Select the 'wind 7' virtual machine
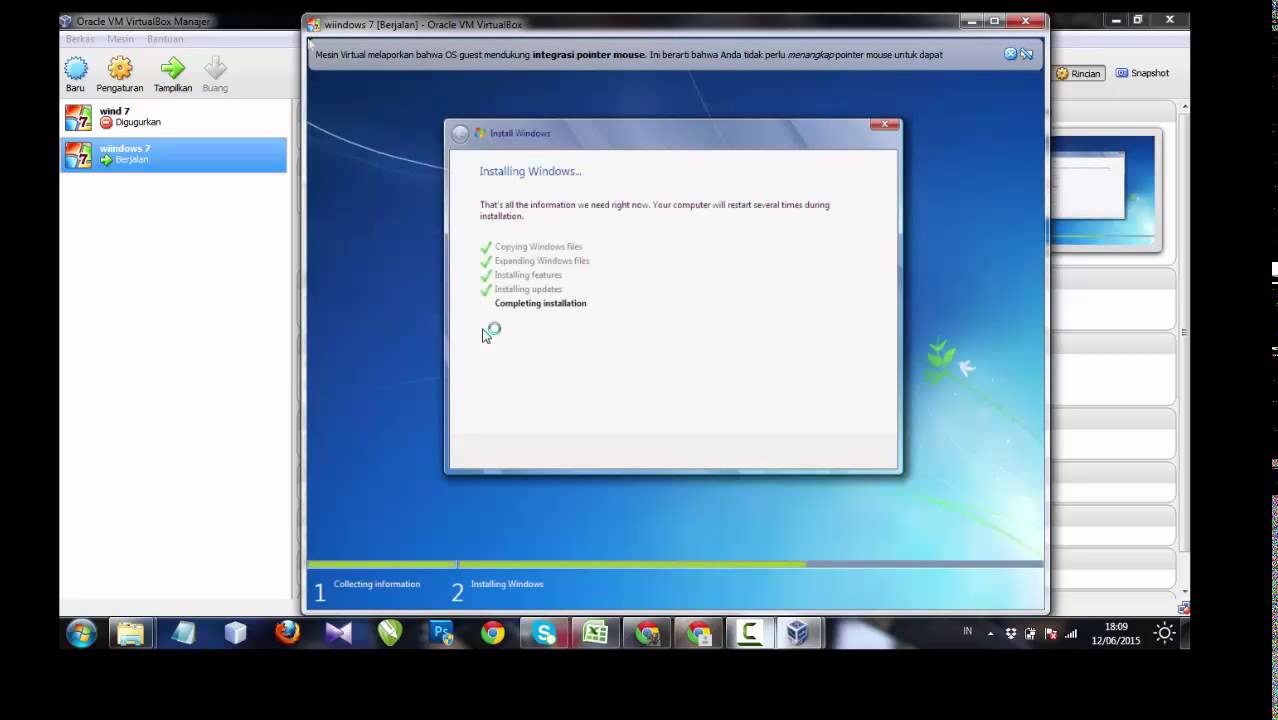 pos(173,117)
